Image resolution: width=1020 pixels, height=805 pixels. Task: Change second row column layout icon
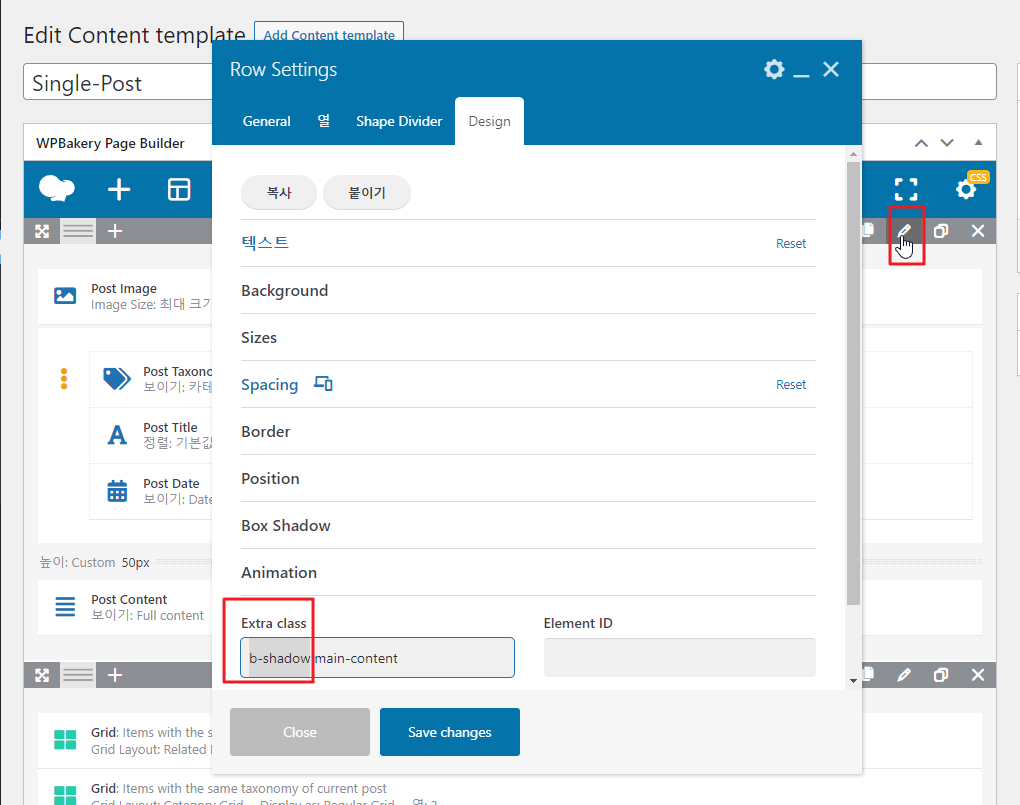point(78,675)
